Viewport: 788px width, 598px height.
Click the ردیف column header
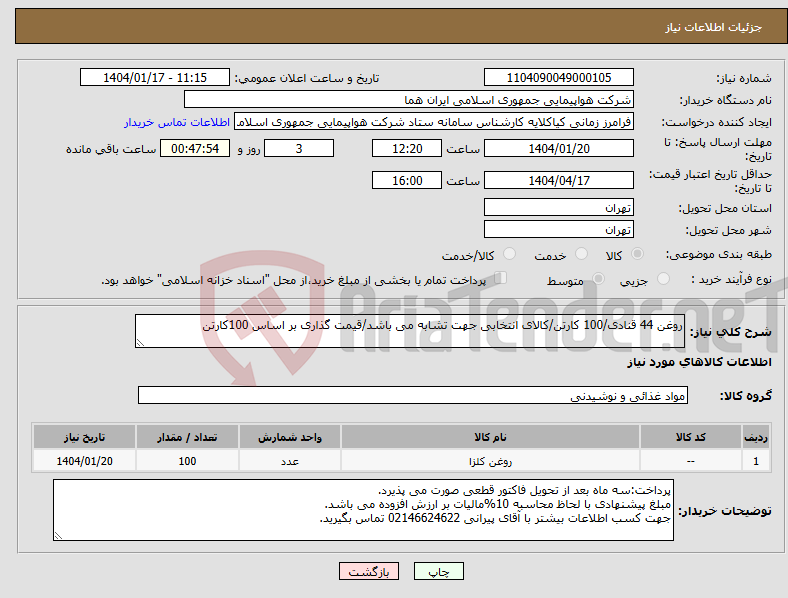[756, 437]
